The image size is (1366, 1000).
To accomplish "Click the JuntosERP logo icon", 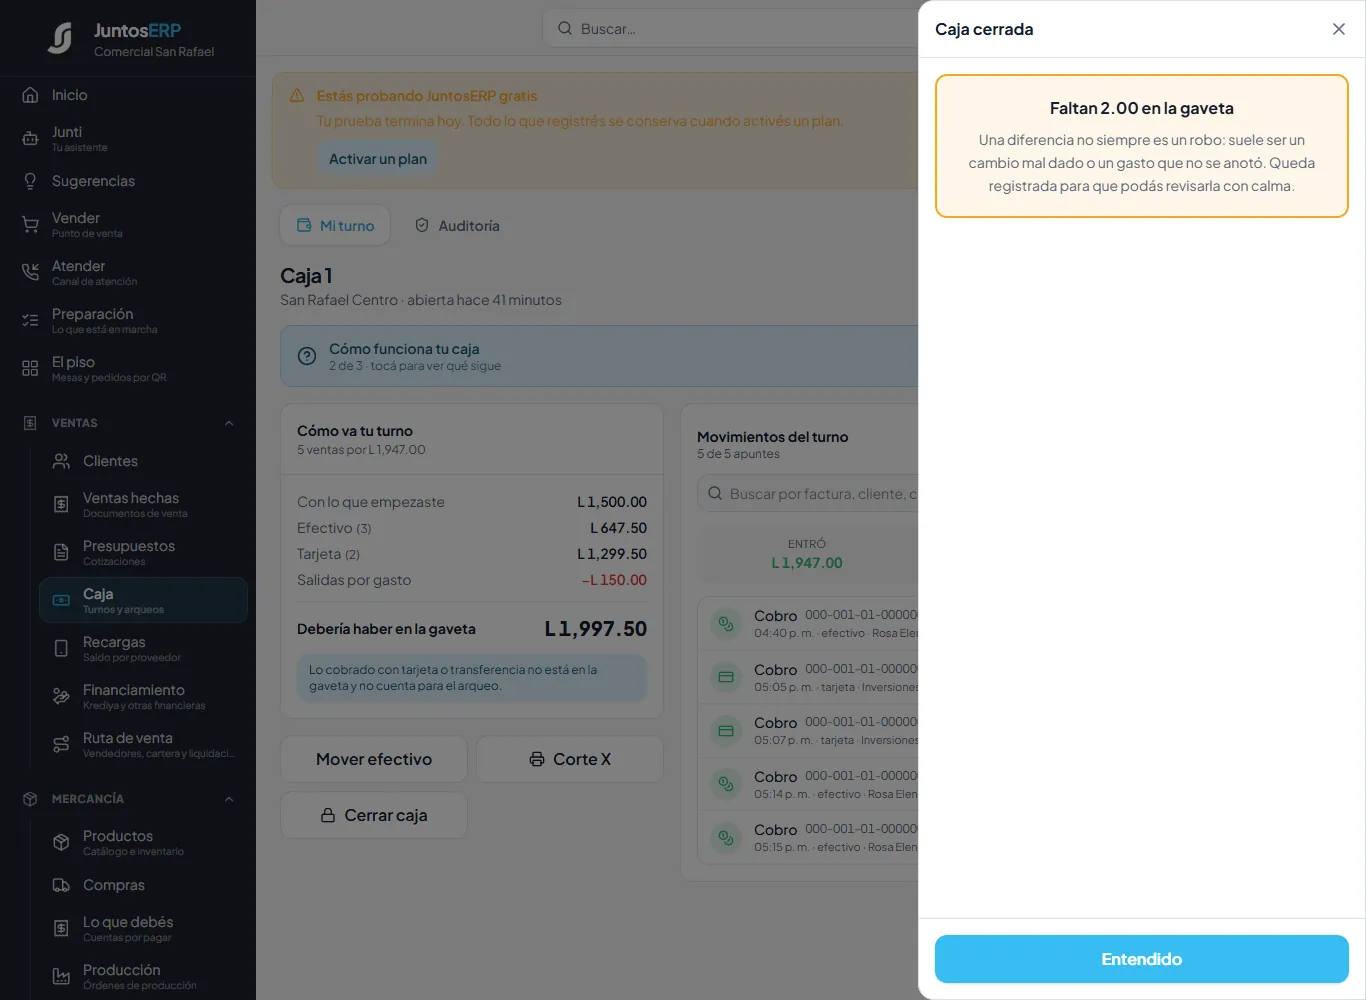I will [x=60, y=38].
